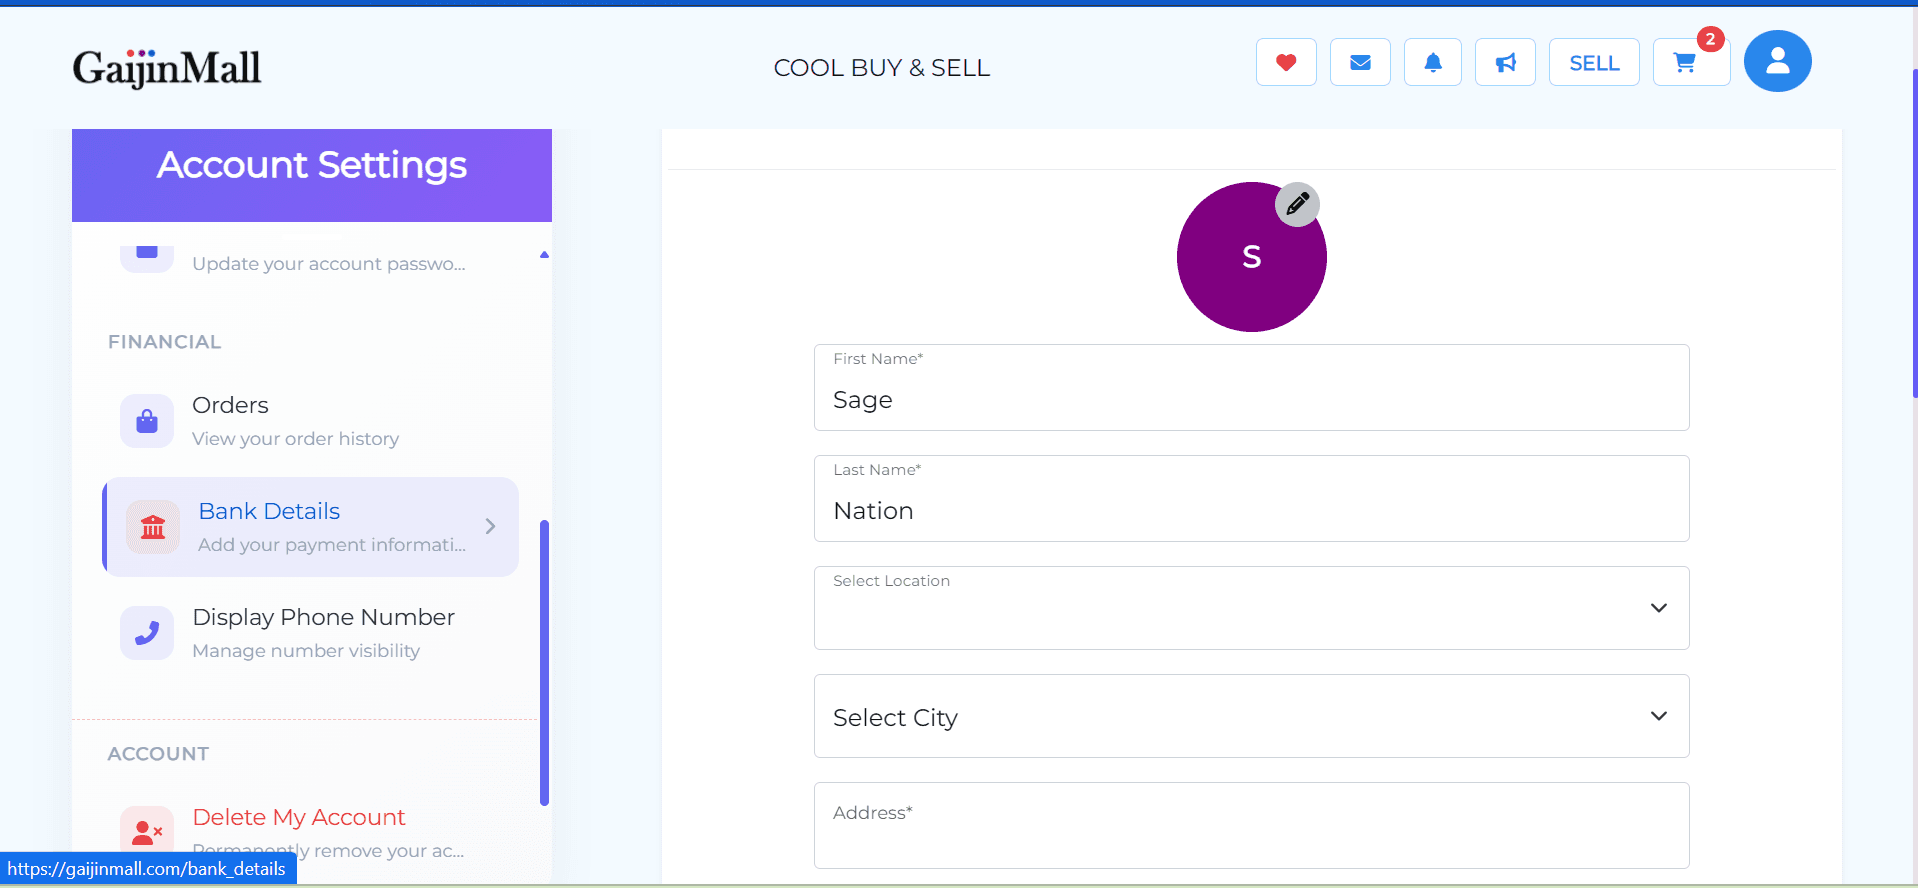Viewport: 1918px width, 888px height.
Task: Open the announcements megaphone icon
Action: (1505, 63)
